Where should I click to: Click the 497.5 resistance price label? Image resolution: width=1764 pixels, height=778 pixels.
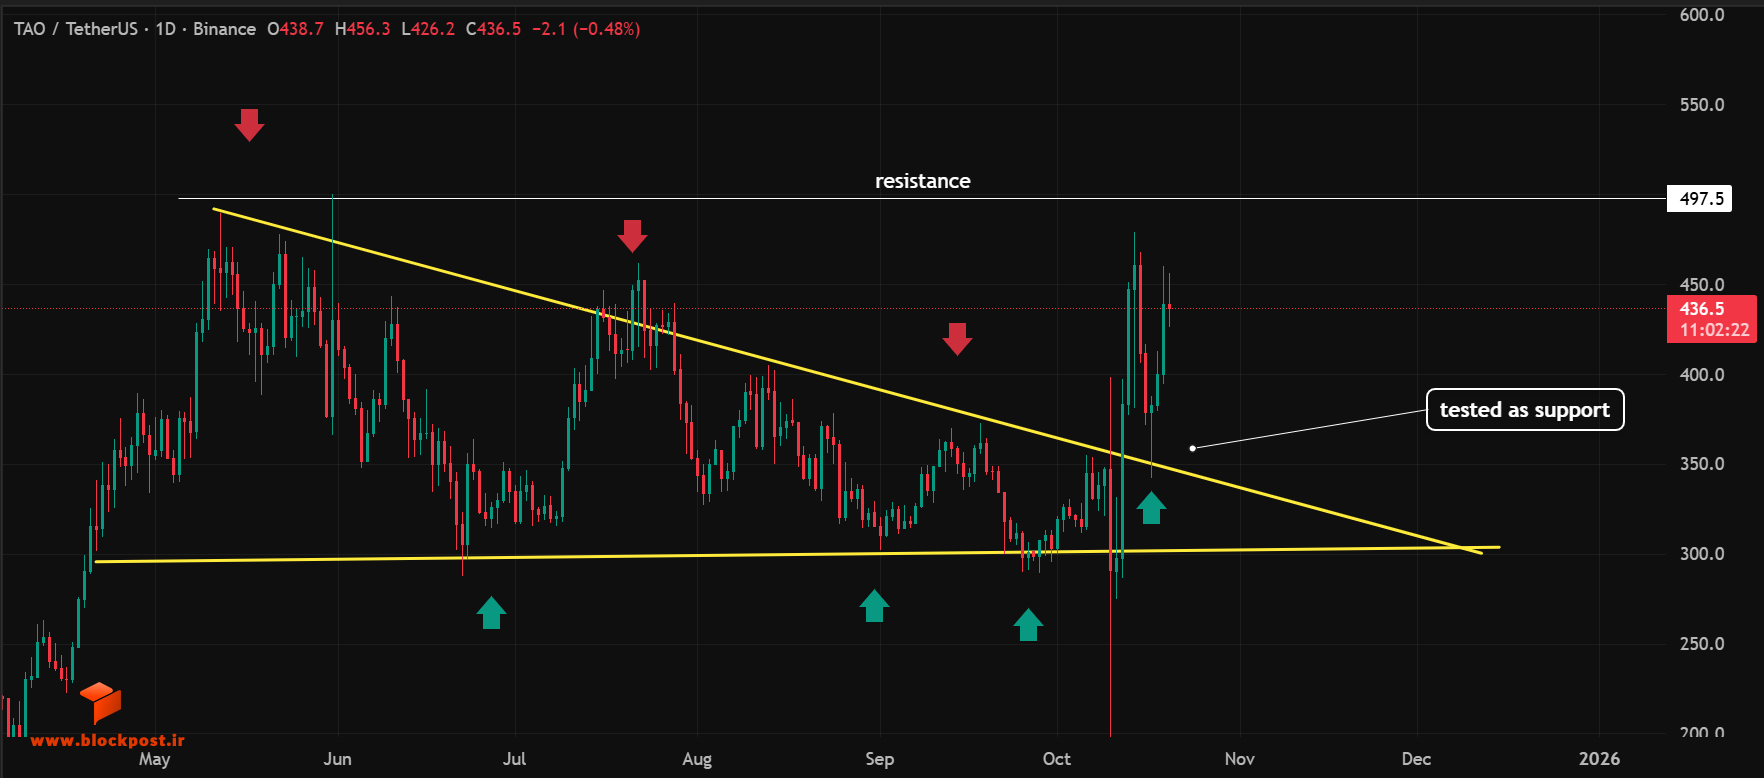tap(1700, 198)
